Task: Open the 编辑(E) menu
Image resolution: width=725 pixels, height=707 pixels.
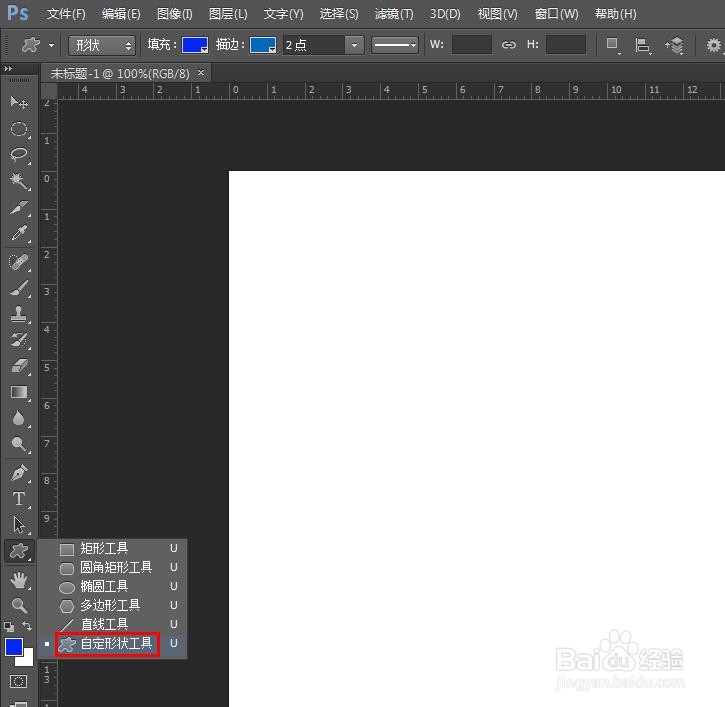Action: (x=121, y=14)
